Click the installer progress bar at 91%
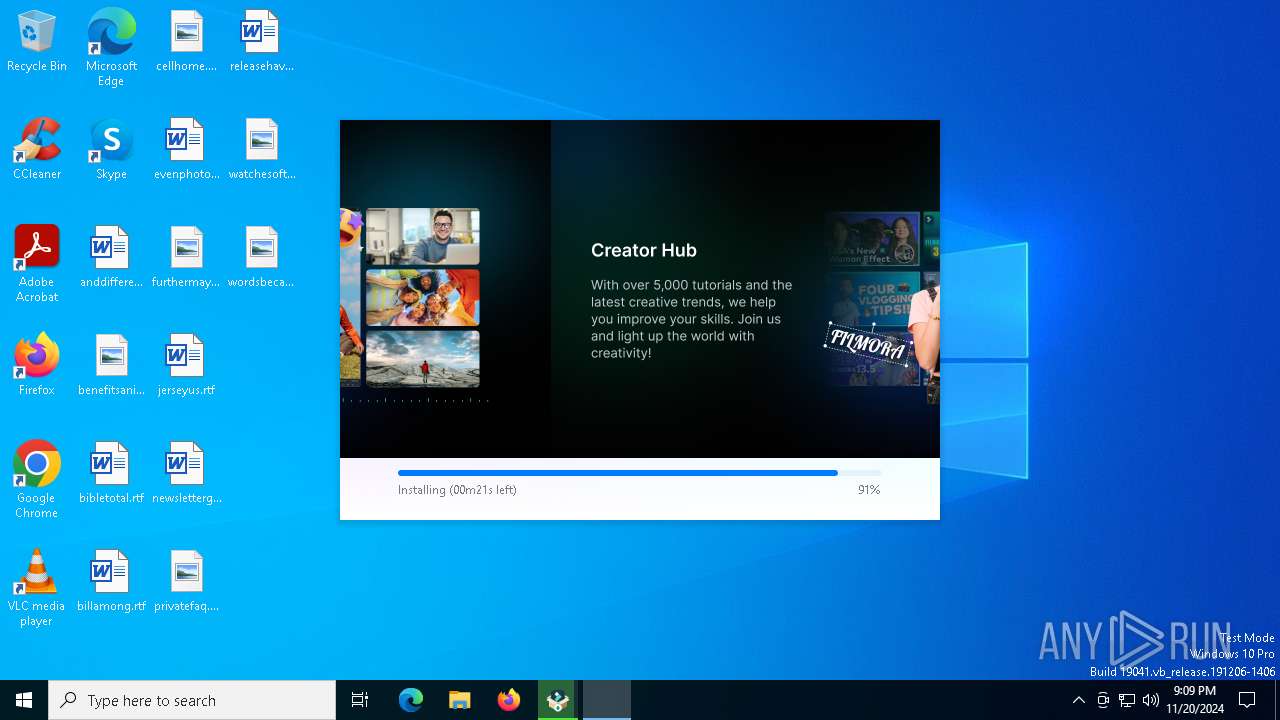The width and height of the screenshot is (1280, 720). point(640,473)
